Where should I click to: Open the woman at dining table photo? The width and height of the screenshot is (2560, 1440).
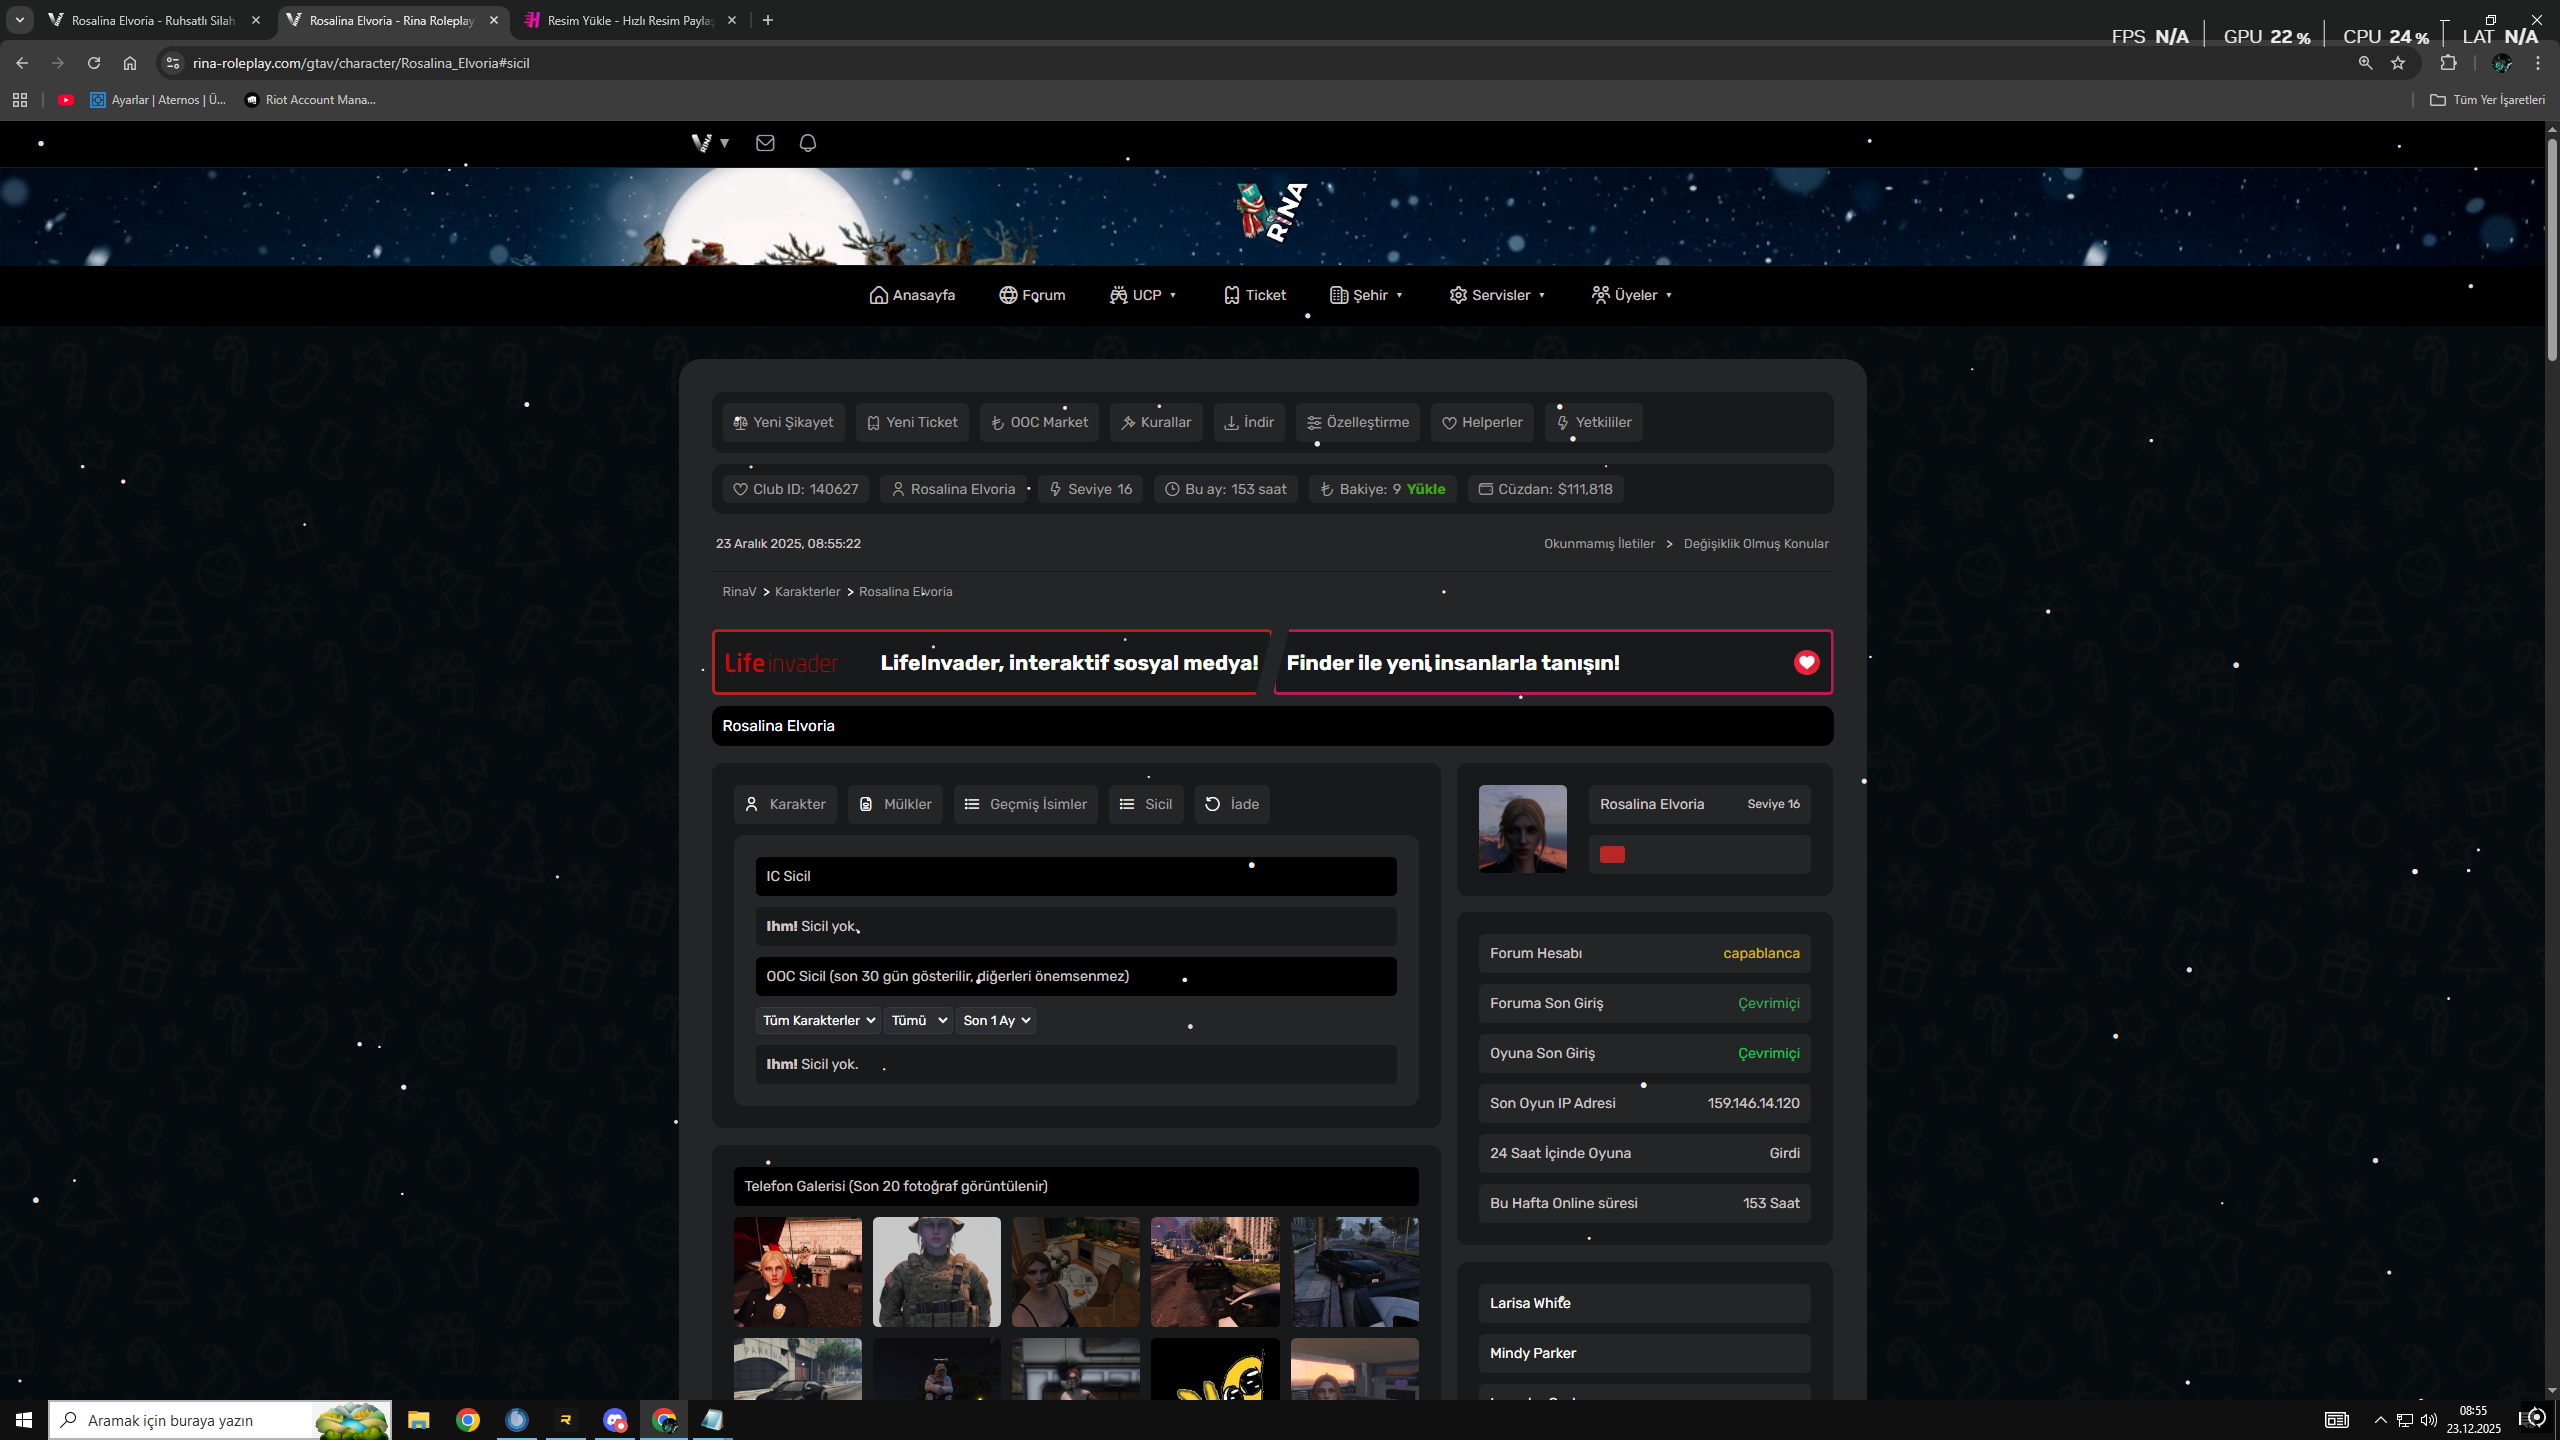pyautogui.click(x=1075, y=1272)
